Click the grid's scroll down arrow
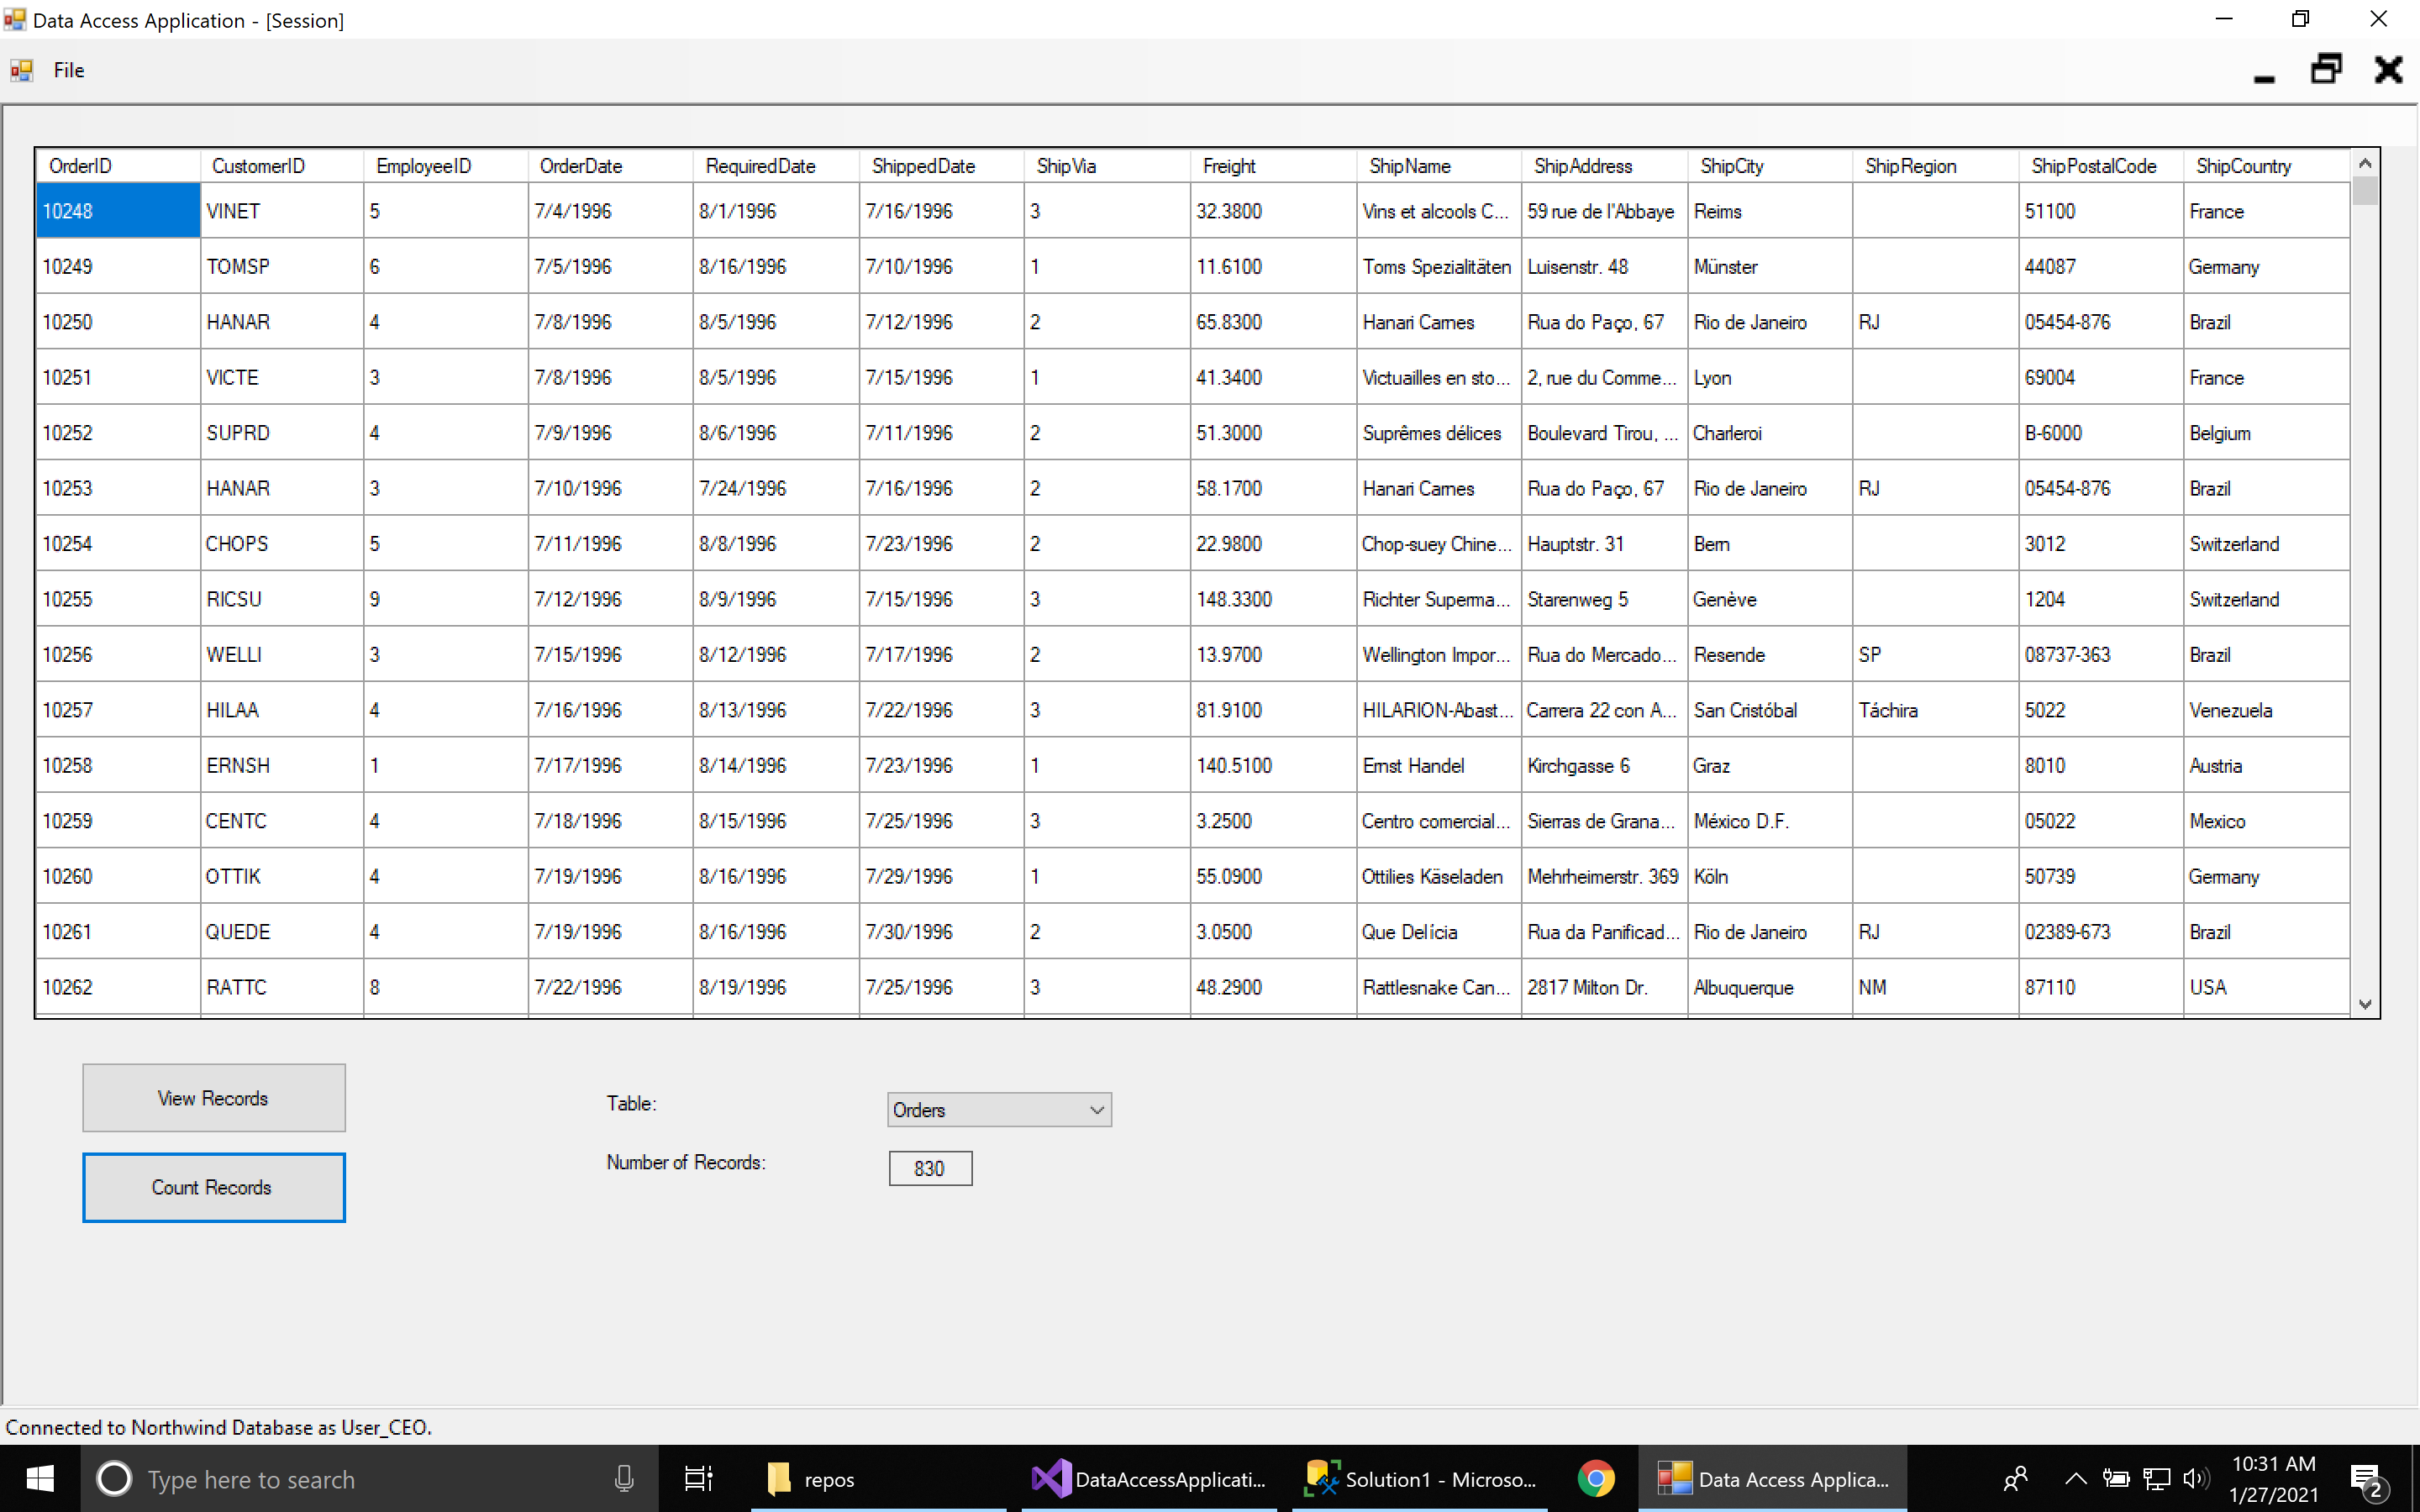 tap(2365, 1004)
